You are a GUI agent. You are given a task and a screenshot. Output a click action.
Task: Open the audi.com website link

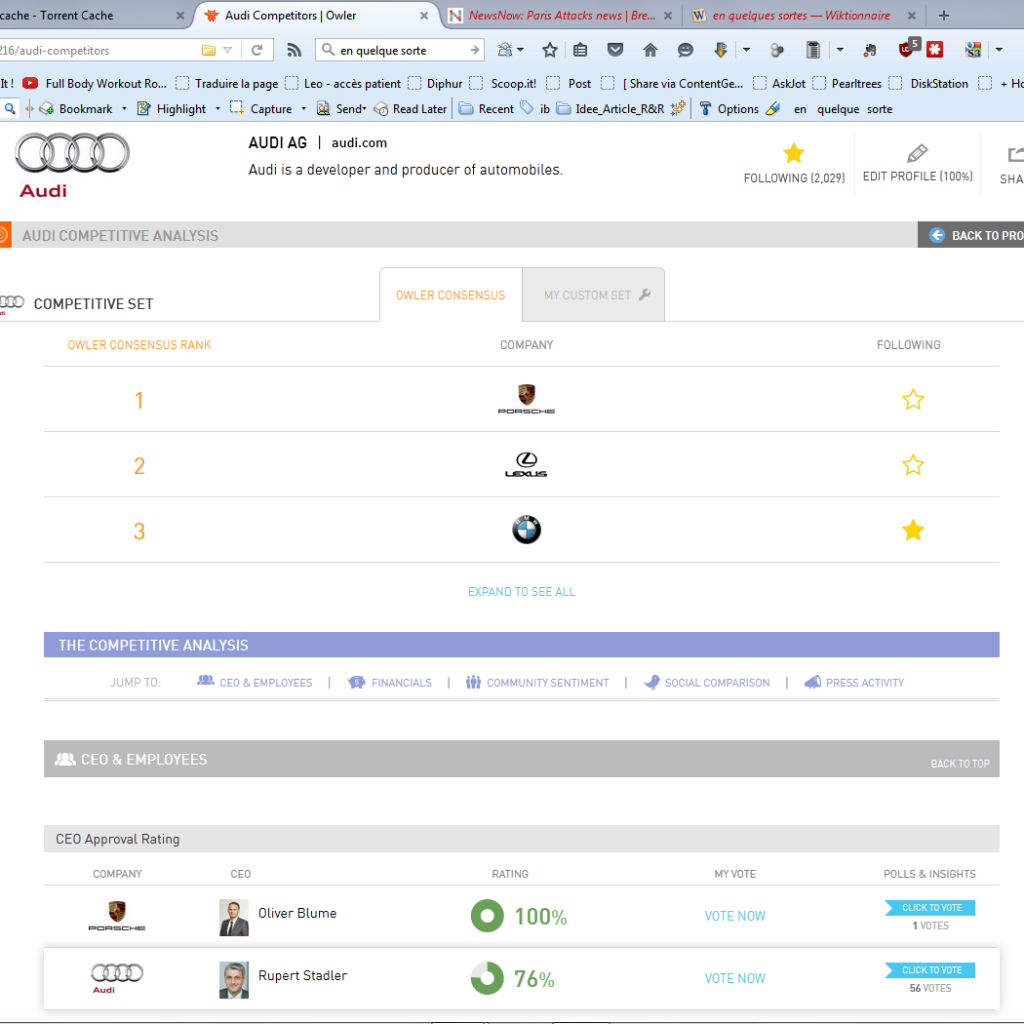pos(359,142)
